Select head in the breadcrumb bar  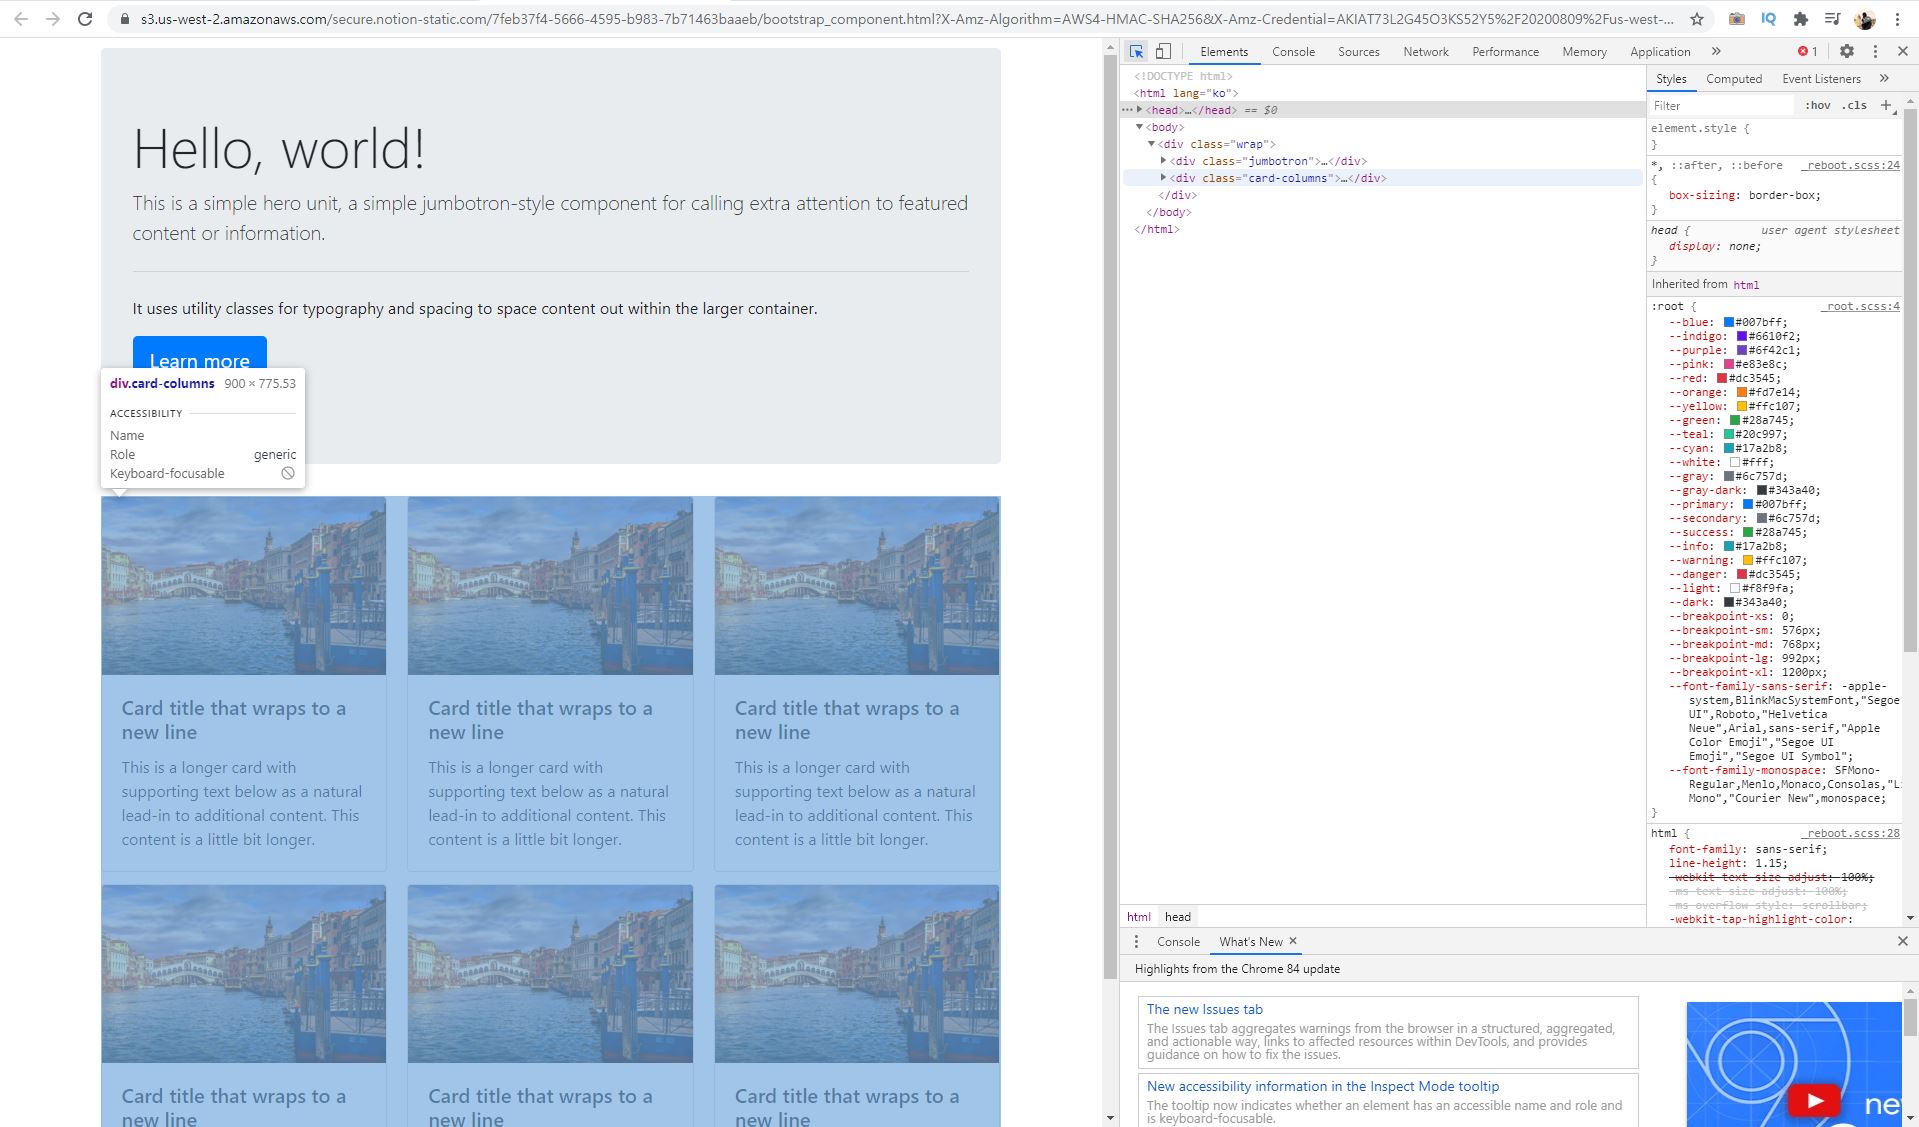tap(1177, 916)
